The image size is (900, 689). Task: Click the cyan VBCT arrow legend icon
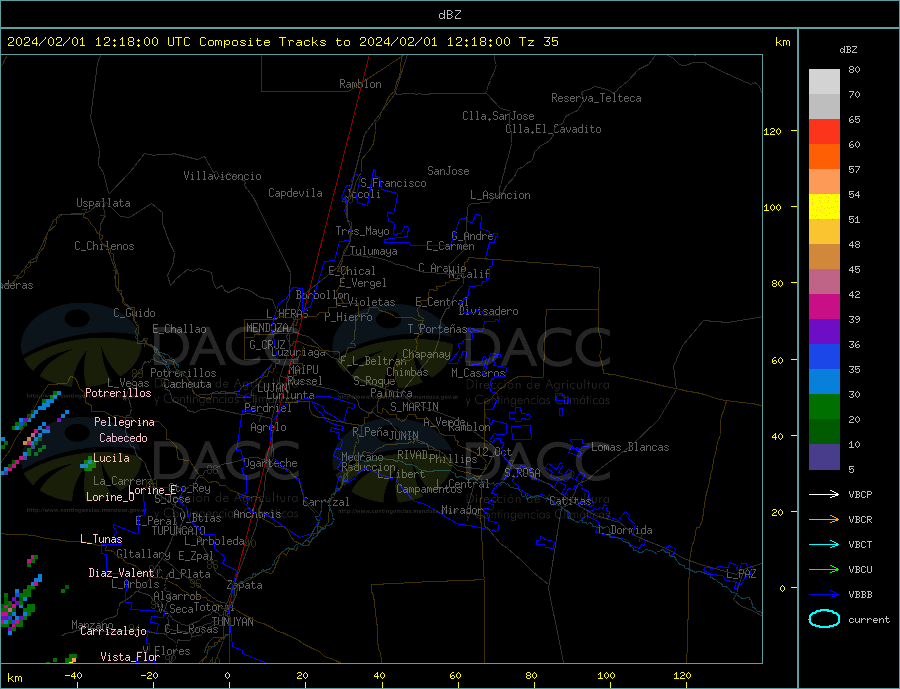824,544
